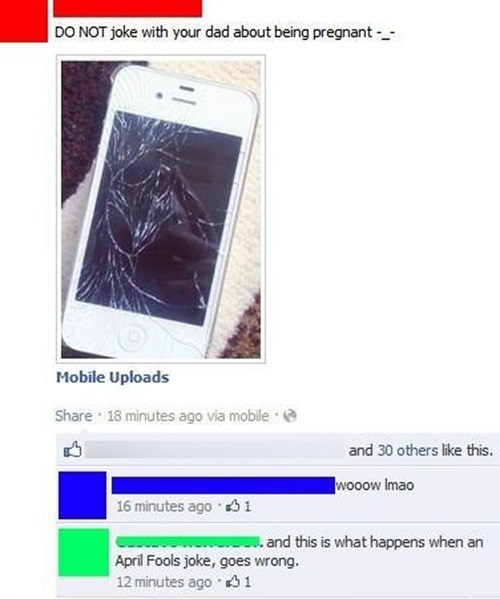Show the 30 others who like this
Viewport: 500px width, 599px height.
tap(408, 450)
